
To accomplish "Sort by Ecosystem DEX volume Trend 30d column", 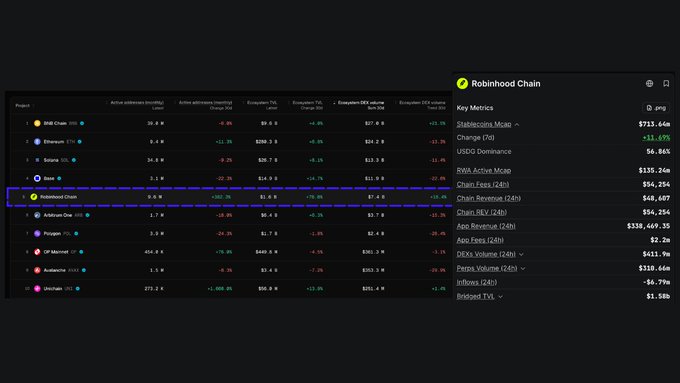I will coord(422,105).
